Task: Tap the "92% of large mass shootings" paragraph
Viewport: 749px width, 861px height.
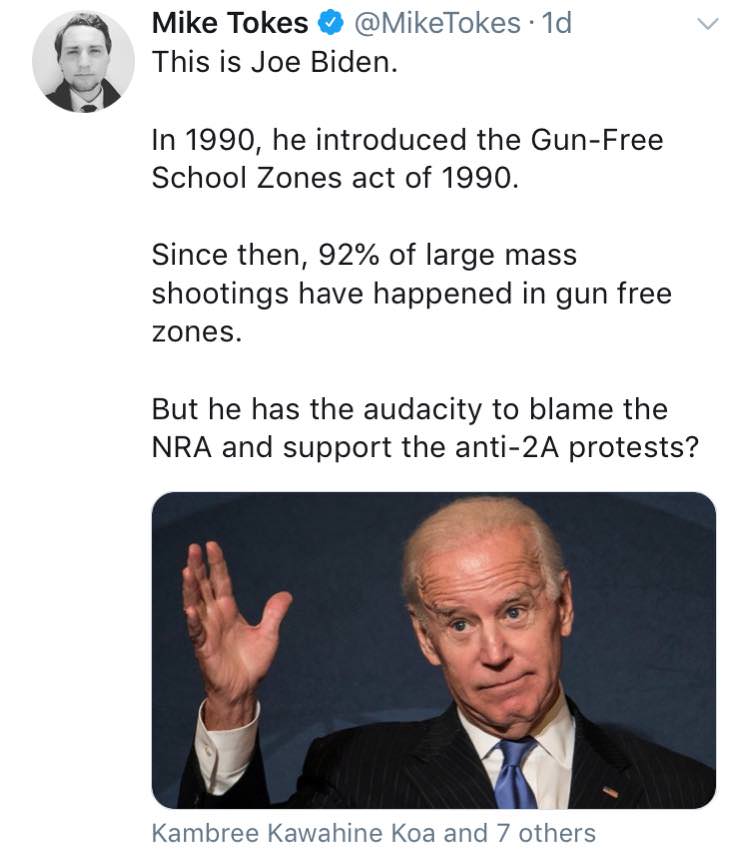Action: coord(412,293)
